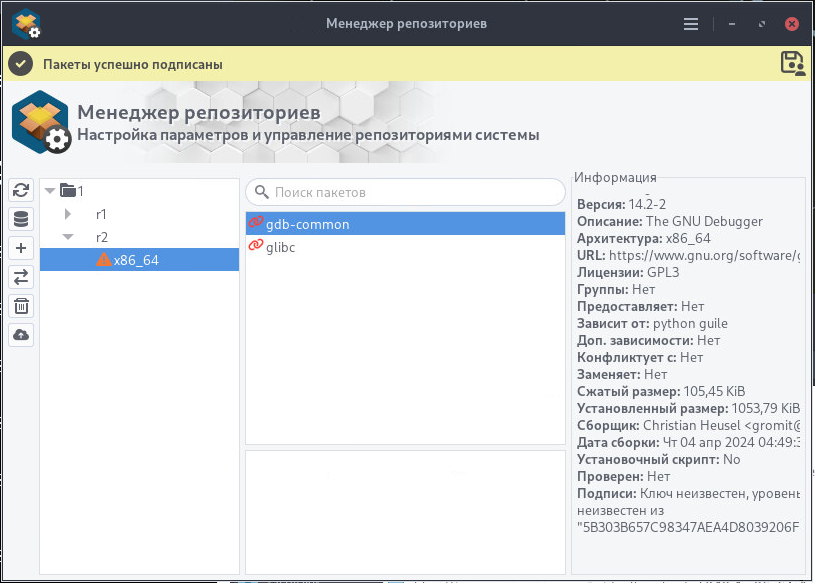The height and width of the screenshot is (583, 815).
Task: Click the Пакеты успешно подписаны message
Action: [133, 64]
